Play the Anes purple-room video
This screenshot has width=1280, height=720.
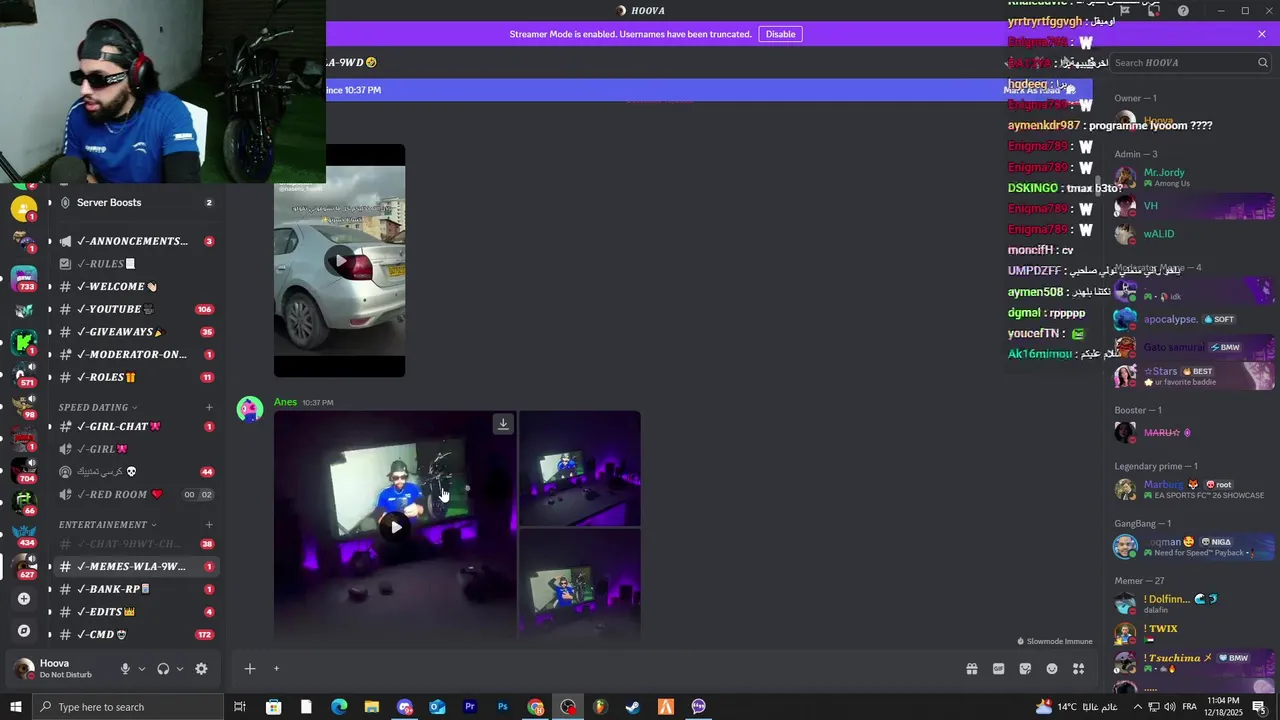[x=396, y=527]
